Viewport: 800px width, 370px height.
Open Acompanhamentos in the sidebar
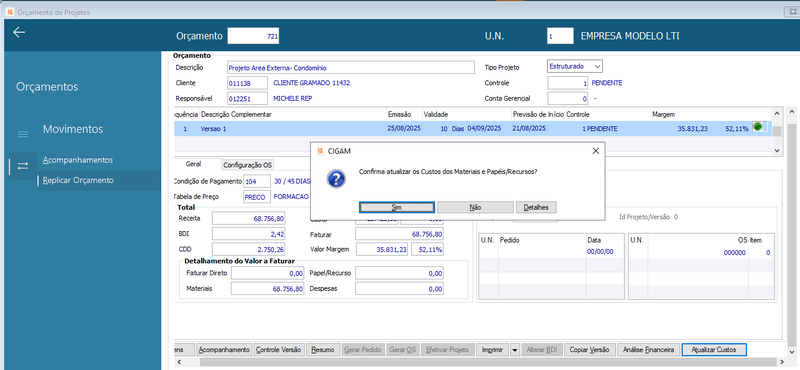78,160
